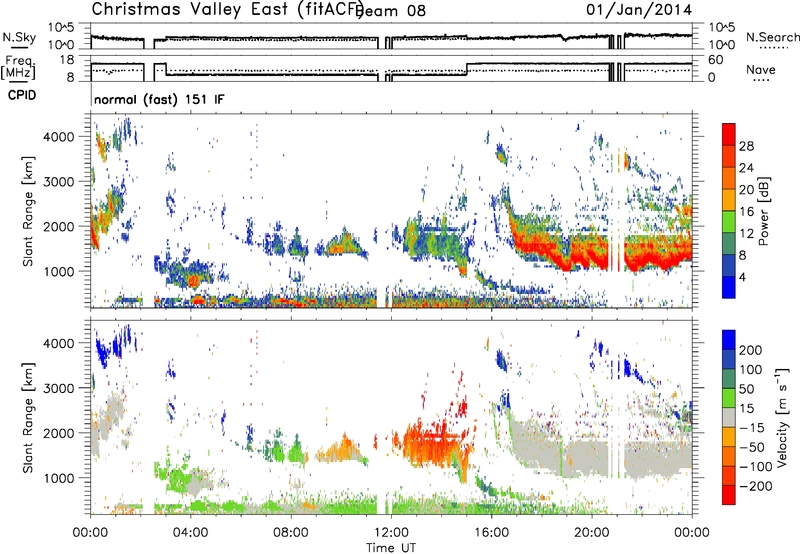Click the '08:00' time axis tick label
Image resolution: width=800 pixels, height=554 pixels.
point(291,533)
